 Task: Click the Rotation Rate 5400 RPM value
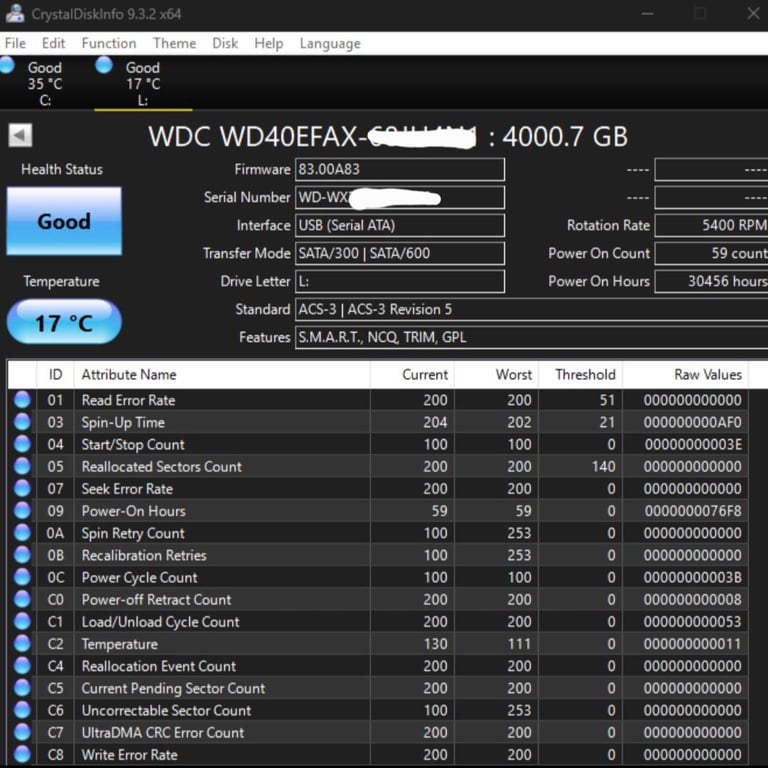click(711, 225)
